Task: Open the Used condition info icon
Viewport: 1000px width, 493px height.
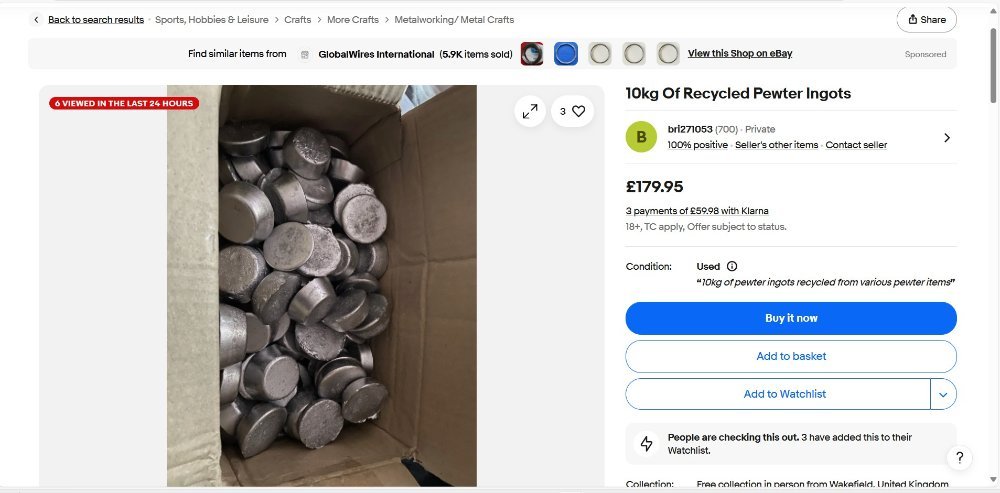Action: pyautogui.click(x=732, y=267)
